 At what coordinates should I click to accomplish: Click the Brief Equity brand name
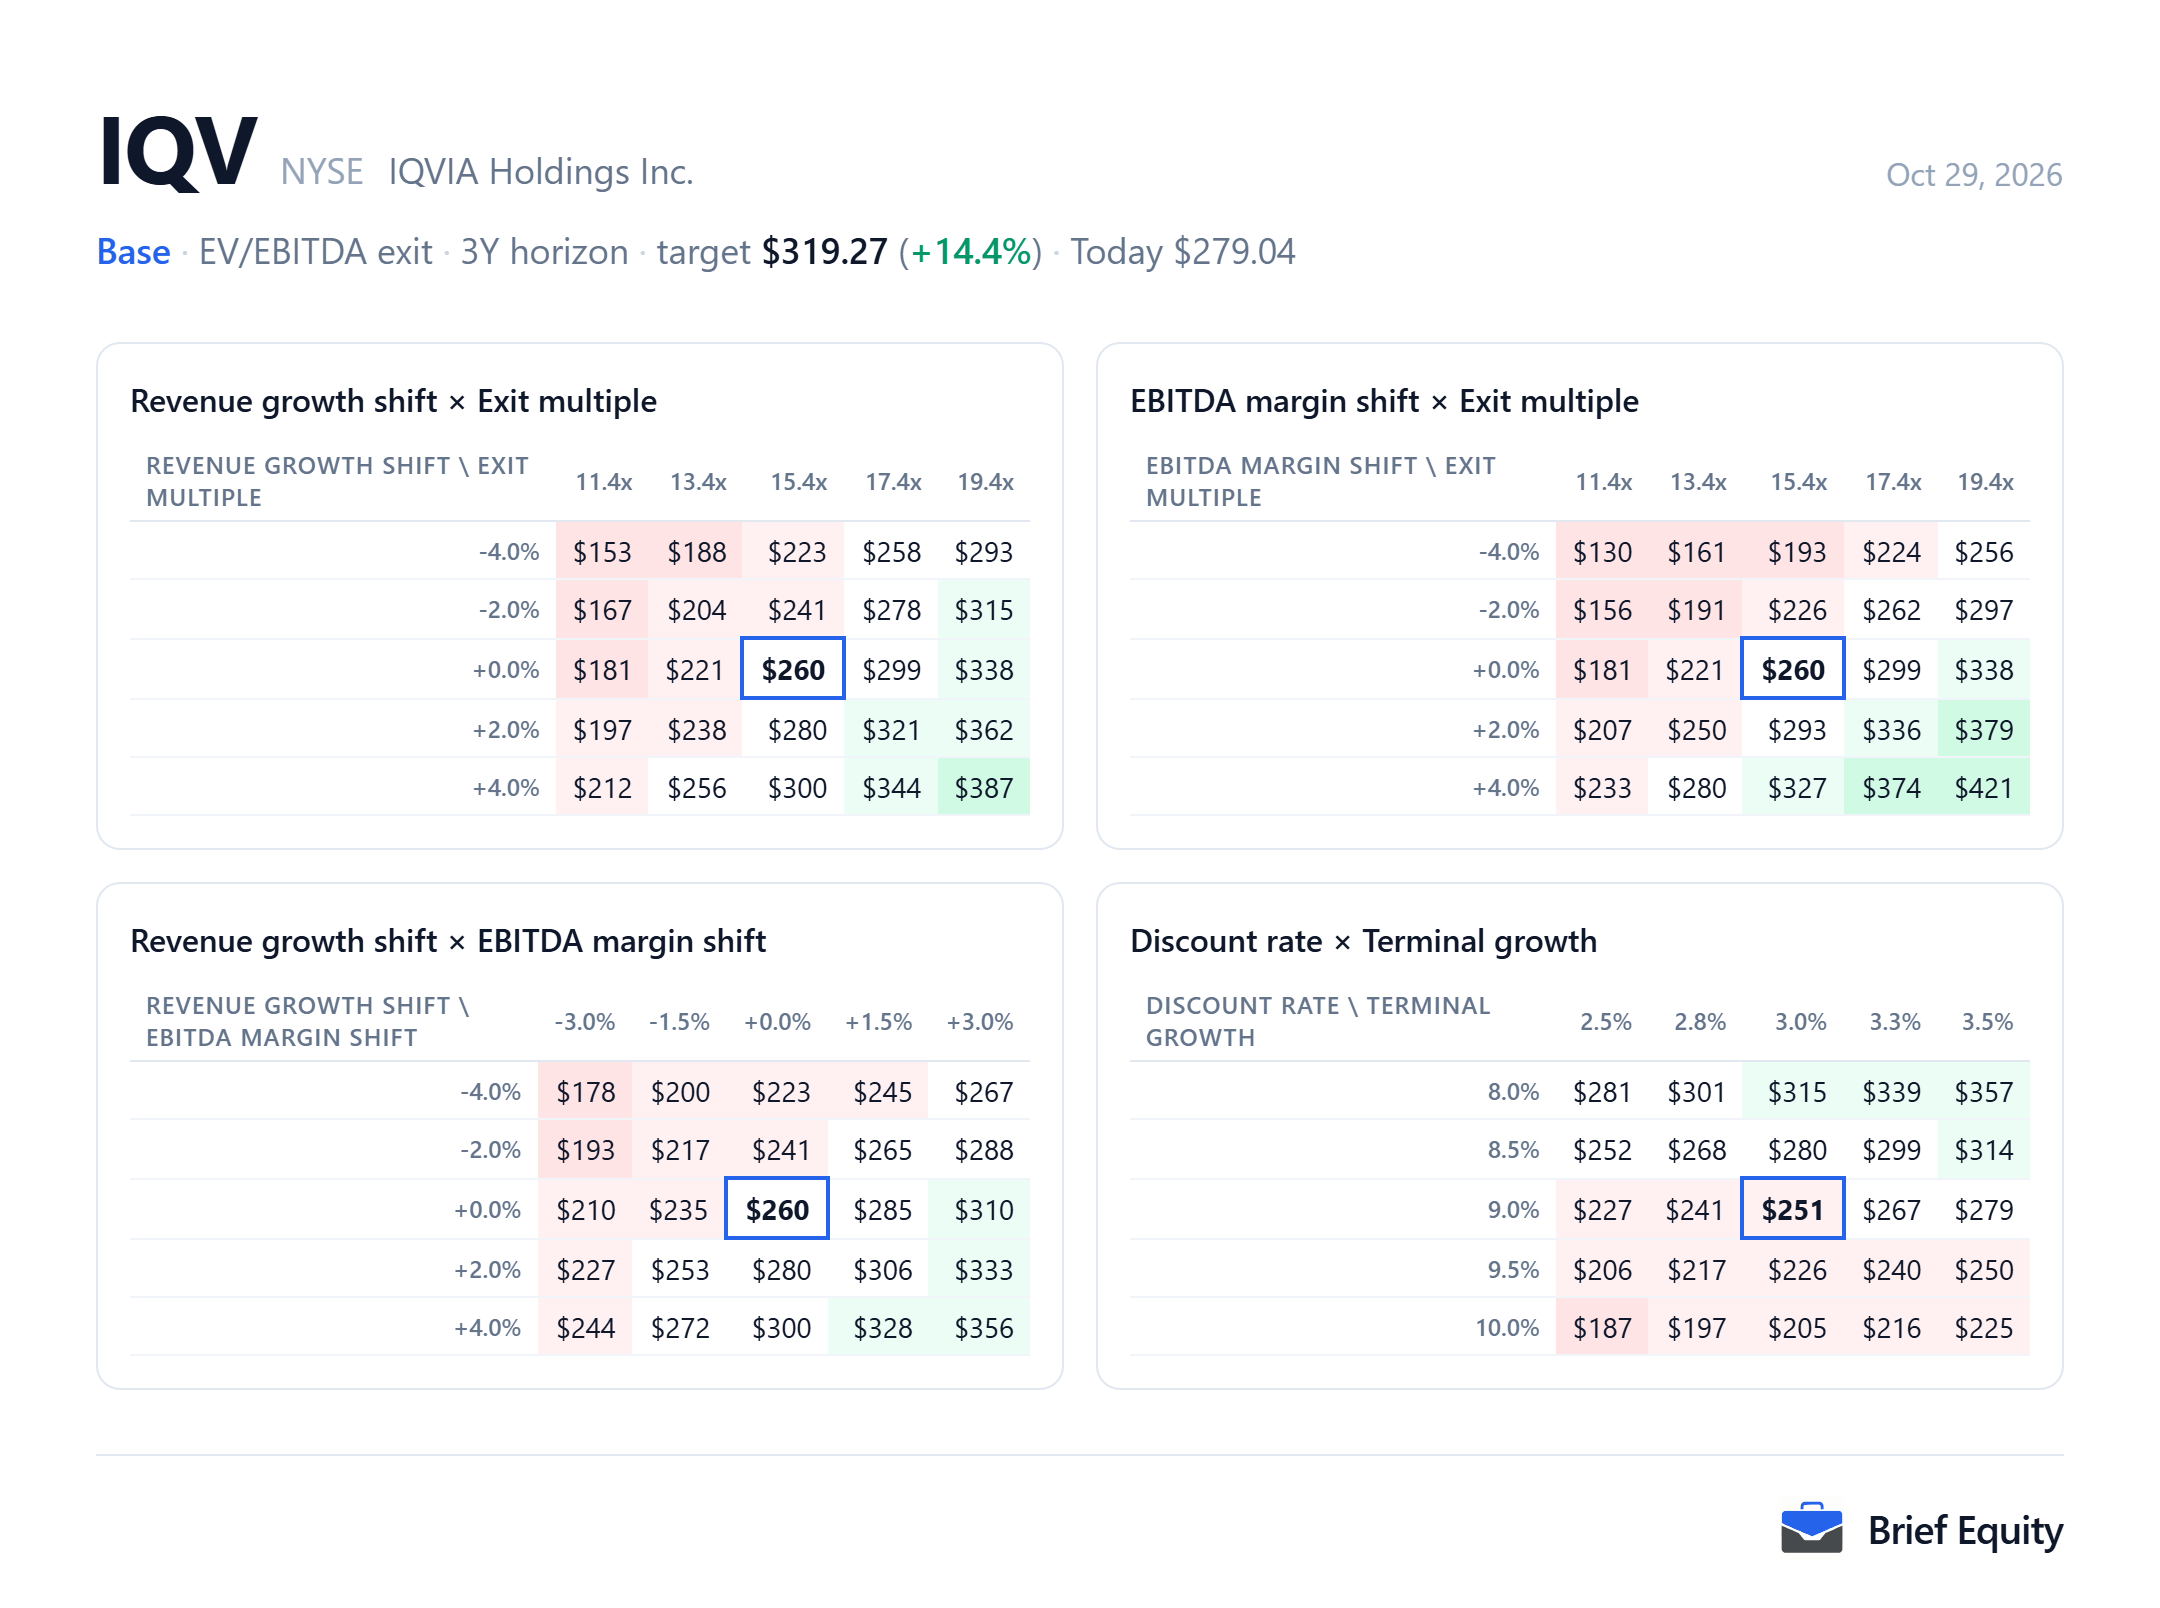pyautogui.click(x=1965, y=1531)
